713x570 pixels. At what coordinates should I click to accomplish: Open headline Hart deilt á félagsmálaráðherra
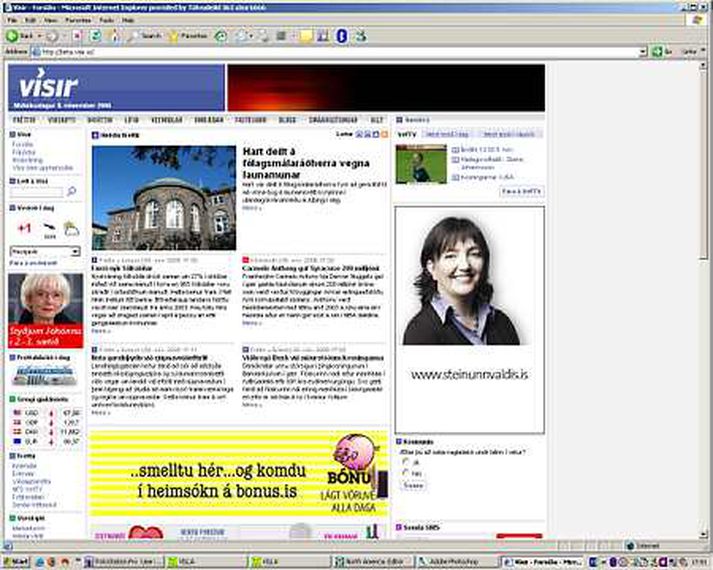tap(306, 163)
